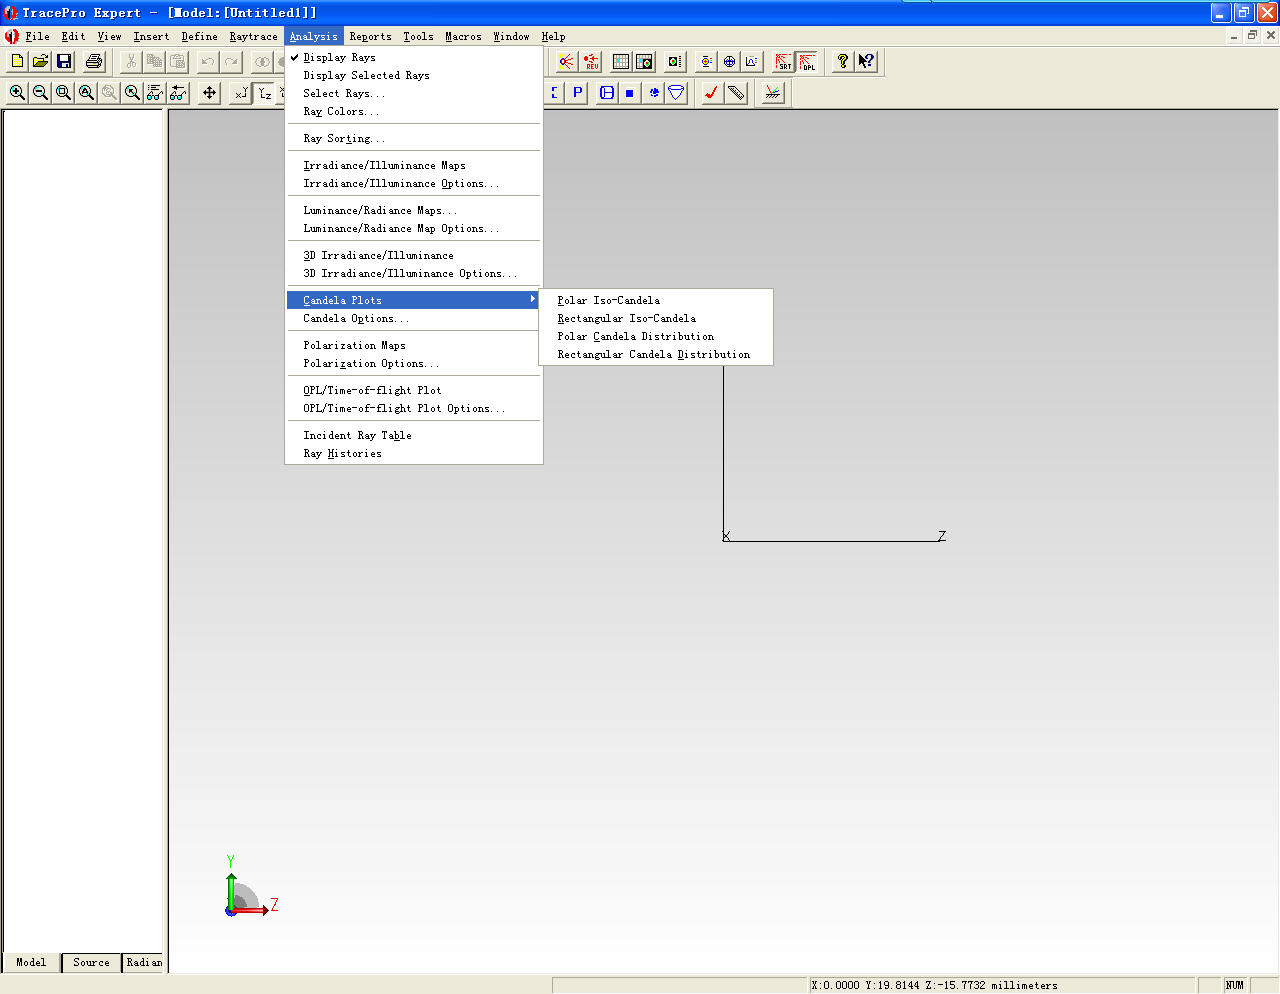Switch to the Source tab
1280x994 pixels.
91,962
